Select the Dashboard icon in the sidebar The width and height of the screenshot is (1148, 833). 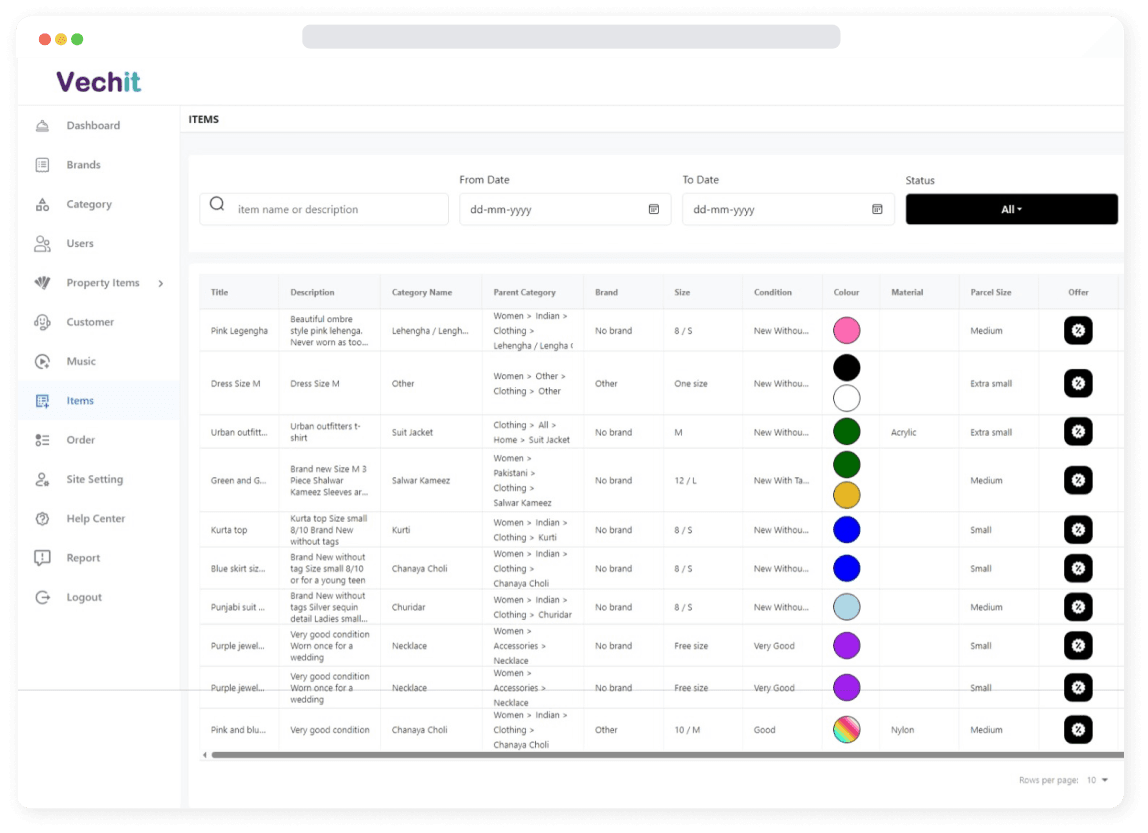click(42, 125)
